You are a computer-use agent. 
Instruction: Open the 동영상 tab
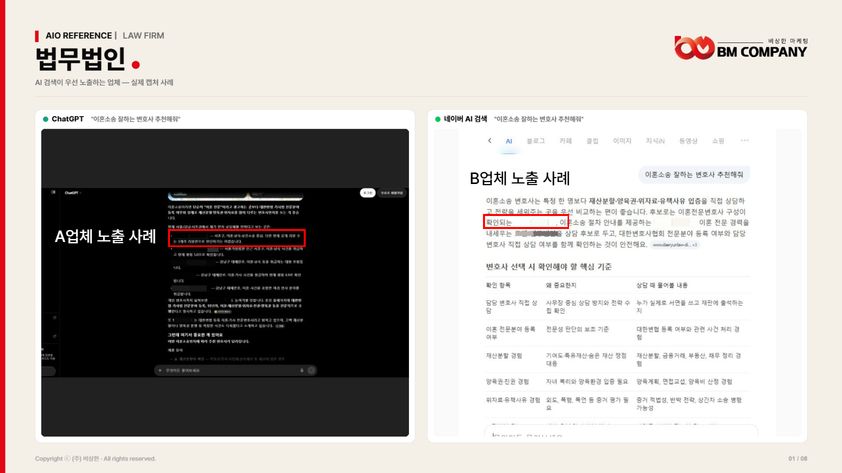coord(688,141)
